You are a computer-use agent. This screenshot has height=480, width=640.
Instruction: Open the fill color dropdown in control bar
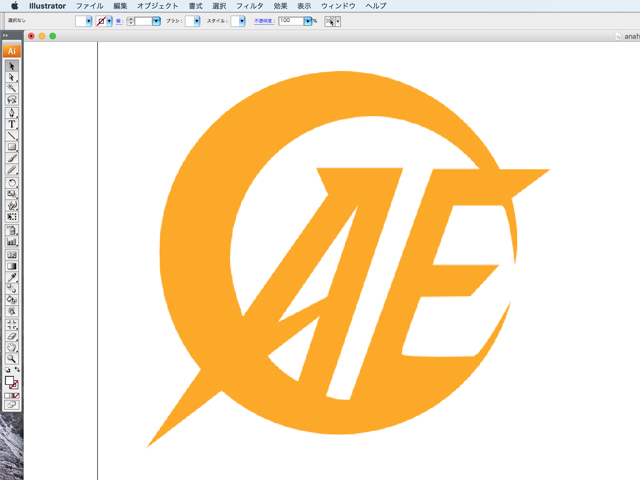[89, 21]
